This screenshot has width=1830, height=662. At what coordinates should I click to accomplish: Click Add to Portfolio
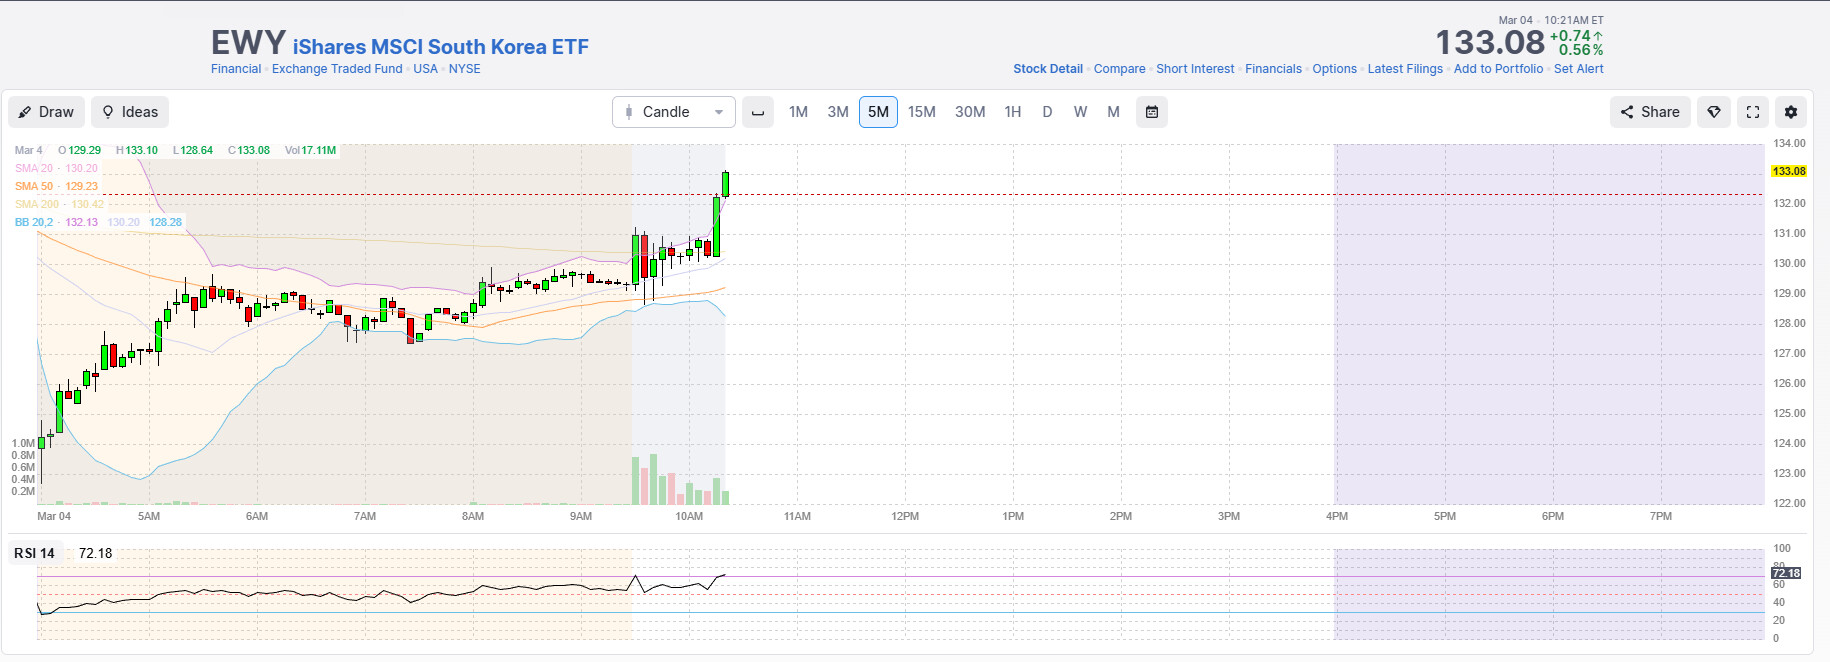point(1498,69)
